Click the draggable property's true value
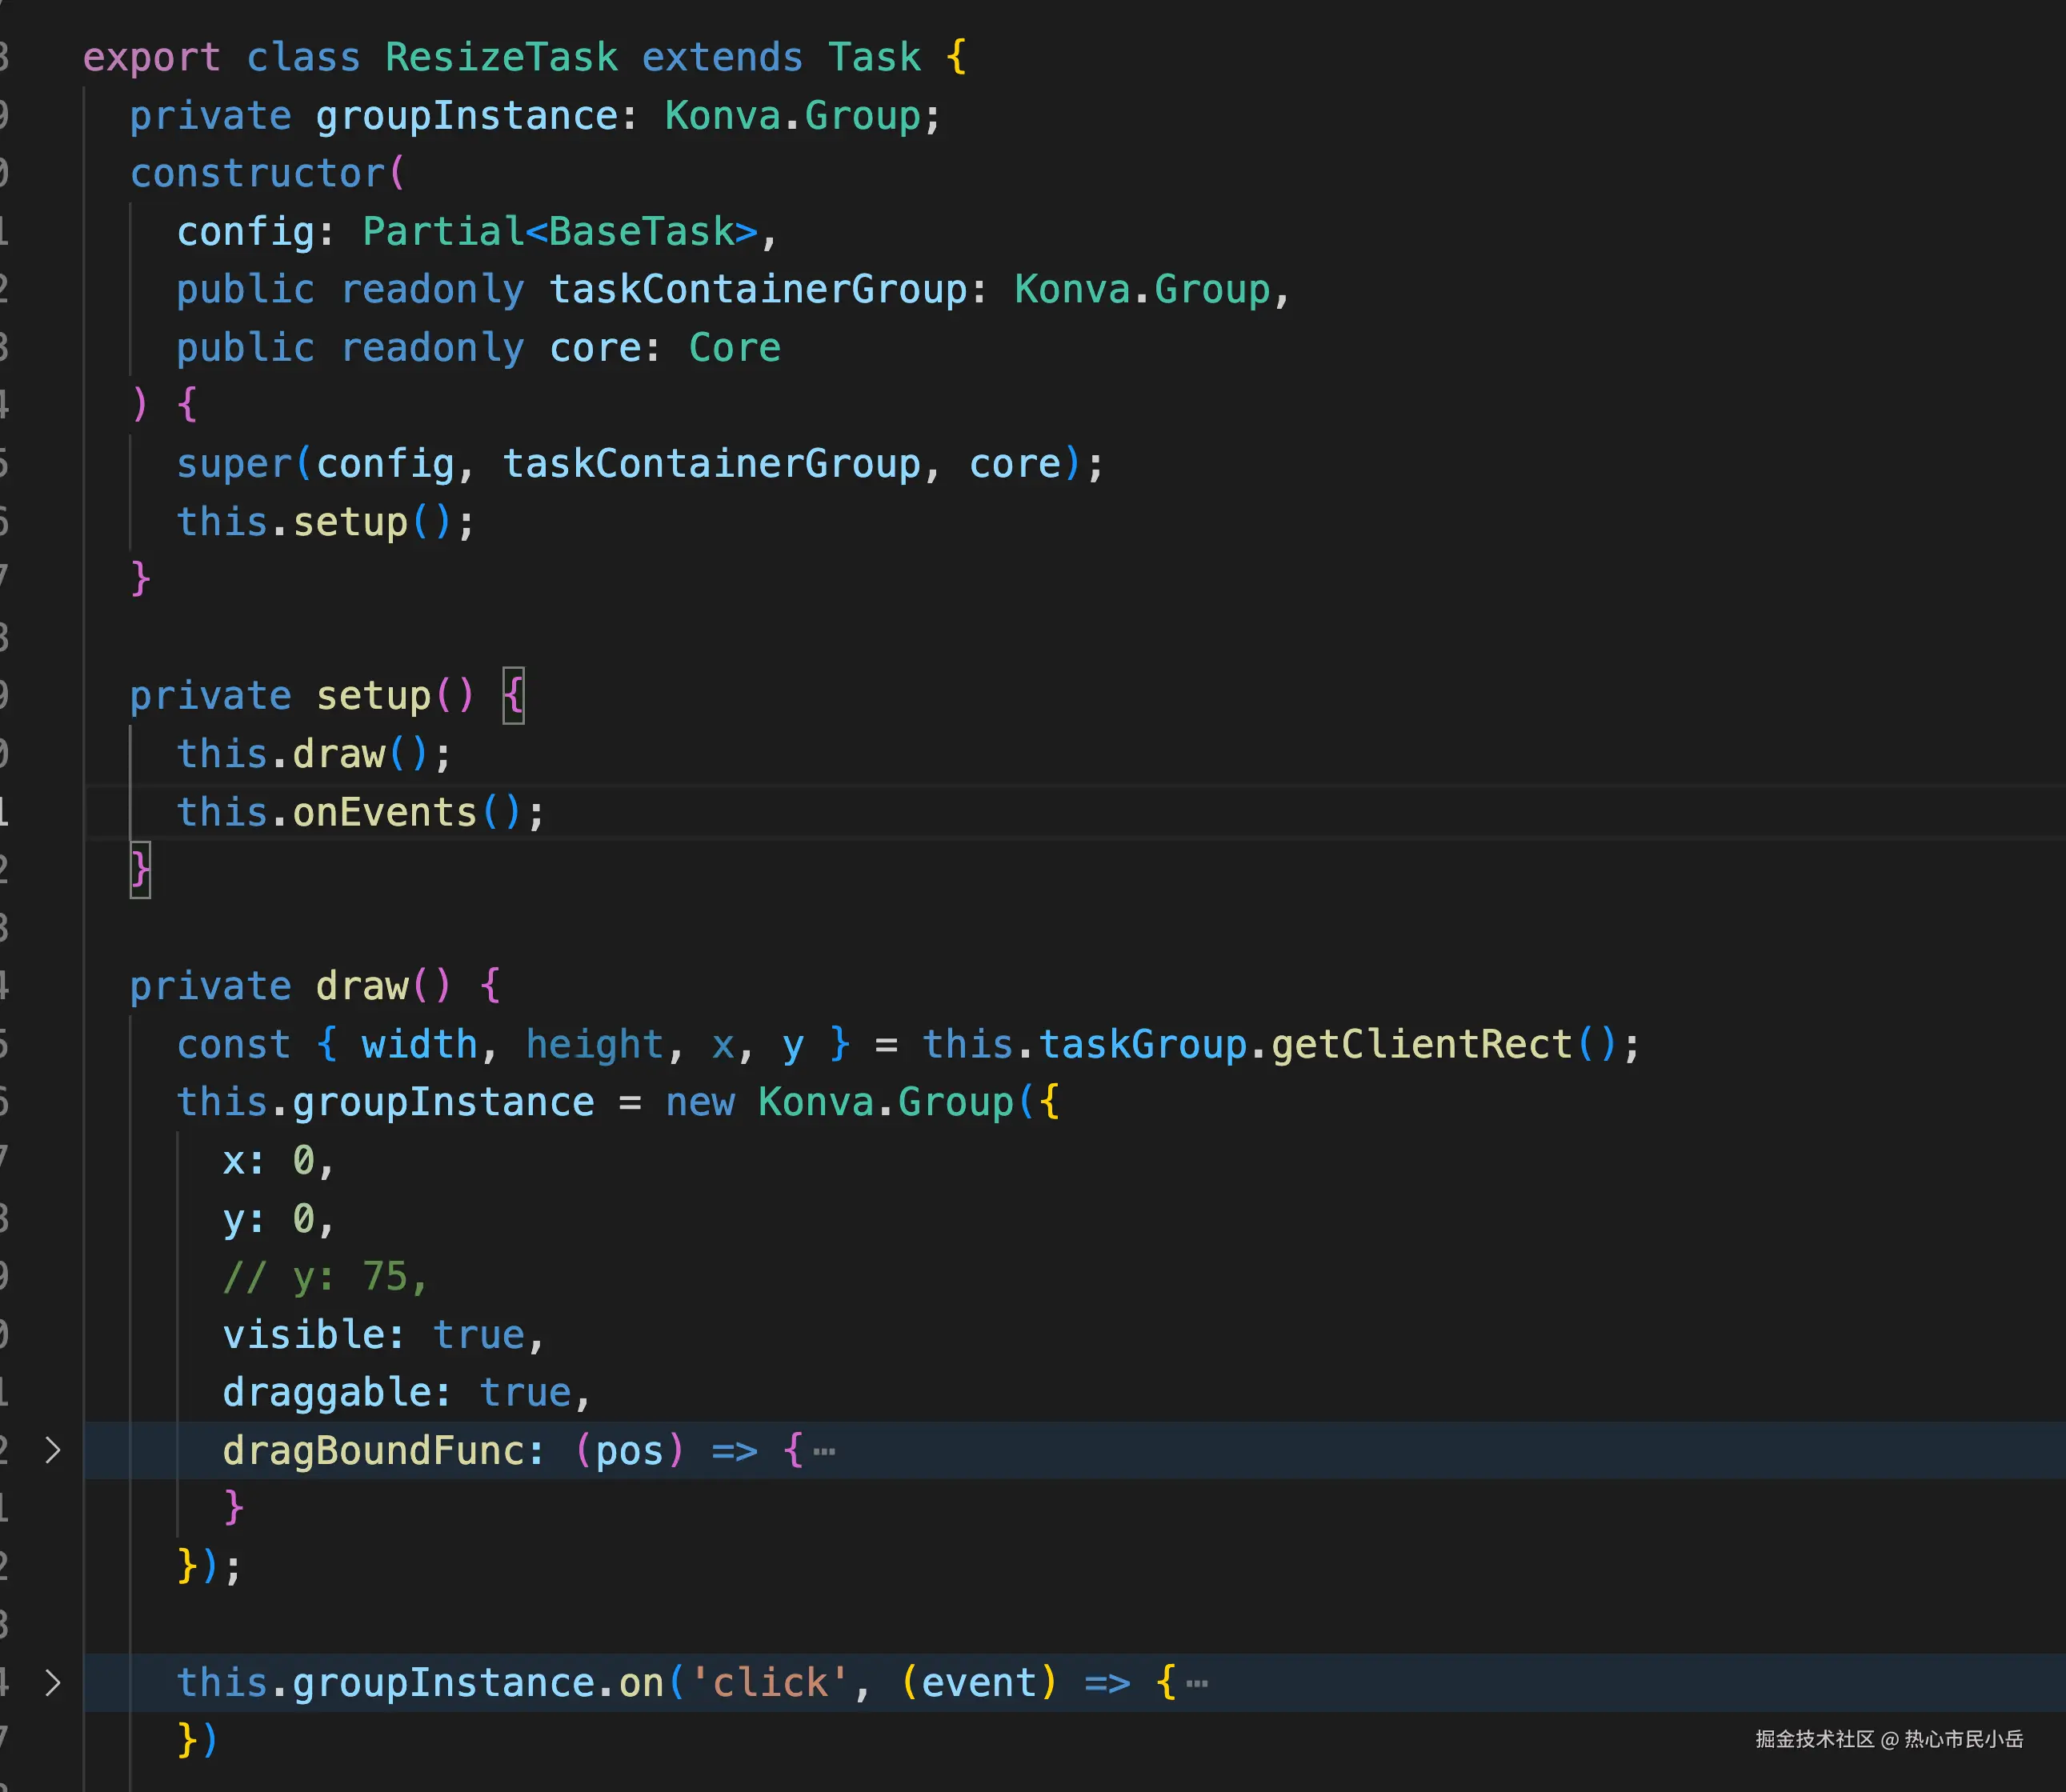This screenshot has height=1792, width=2066. pos(525,1392)
